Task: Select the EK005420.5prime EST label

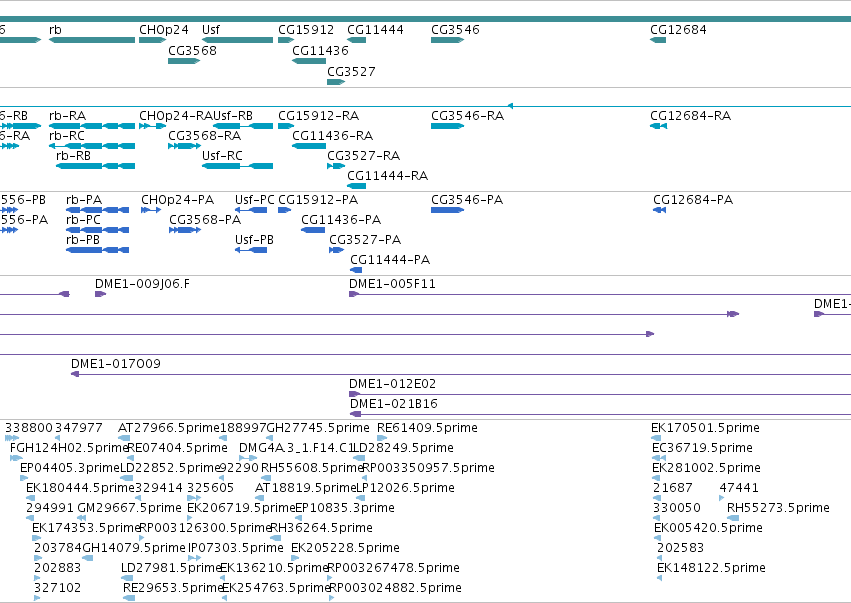Action: pos(708,528)
